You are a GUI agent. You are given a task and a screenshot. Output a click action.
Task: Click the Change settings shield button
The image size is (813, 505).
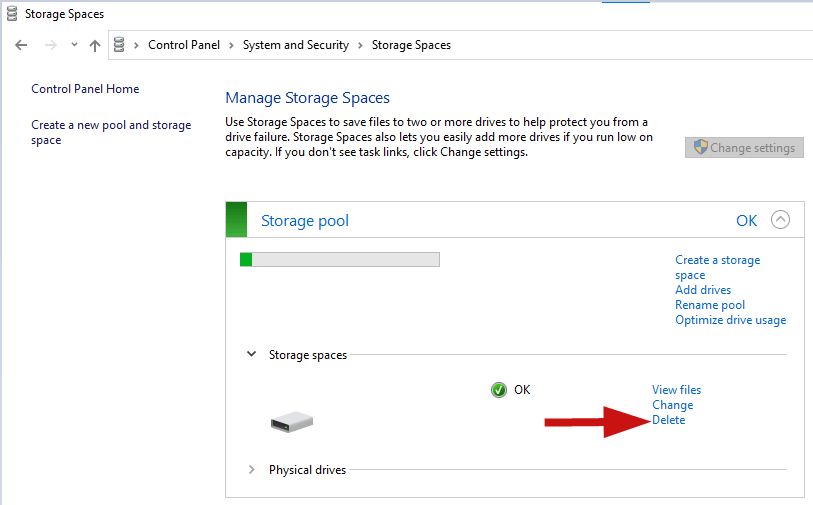pyautogui.click(x=744, y=148)
